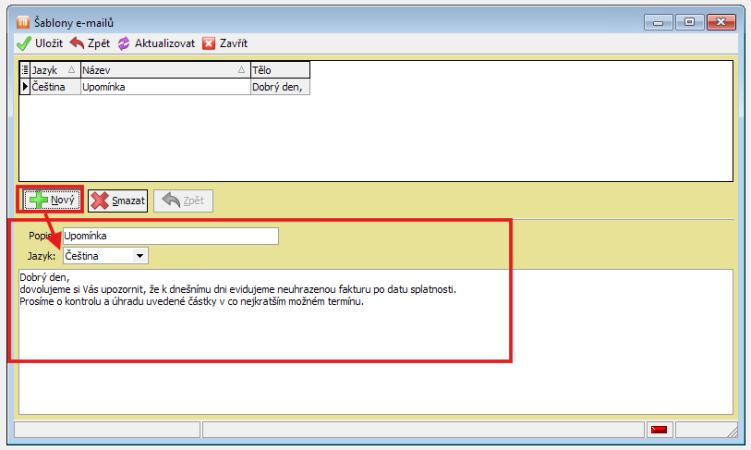751x450 pixels.
Task: Maximize the Šablony e-mailů window
Action: (688, 19)
